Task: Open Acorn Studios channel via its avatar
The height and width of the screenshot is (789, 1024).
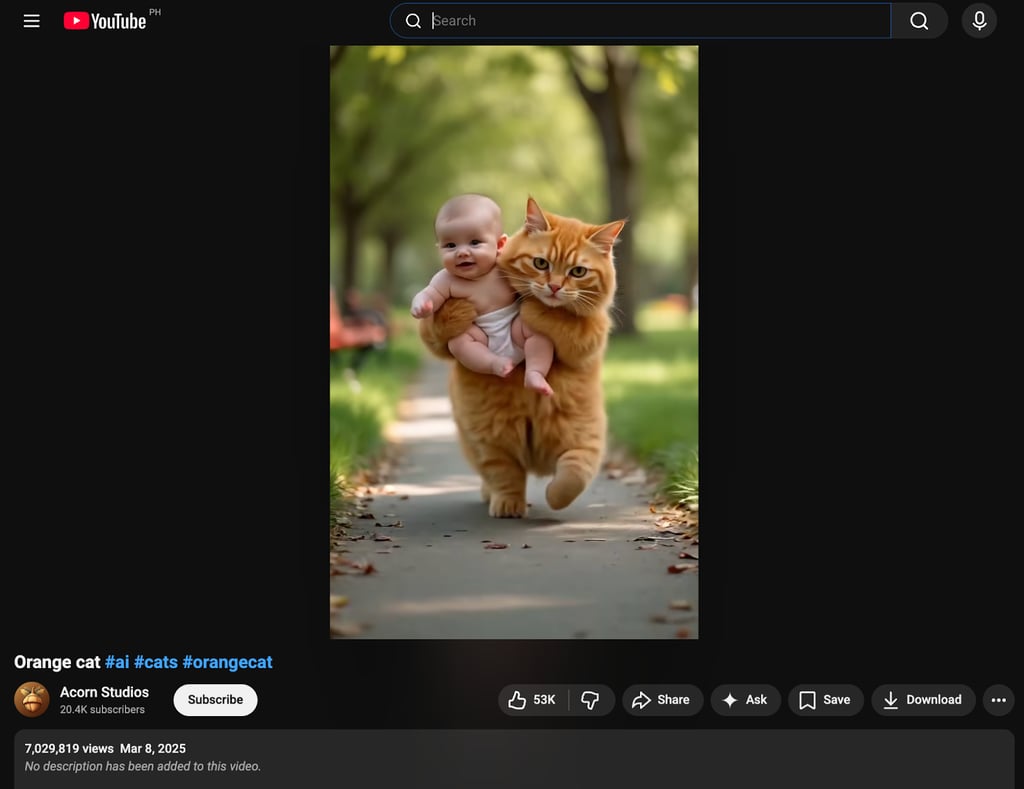Action: pyautogui.click(x=32, y=700)
